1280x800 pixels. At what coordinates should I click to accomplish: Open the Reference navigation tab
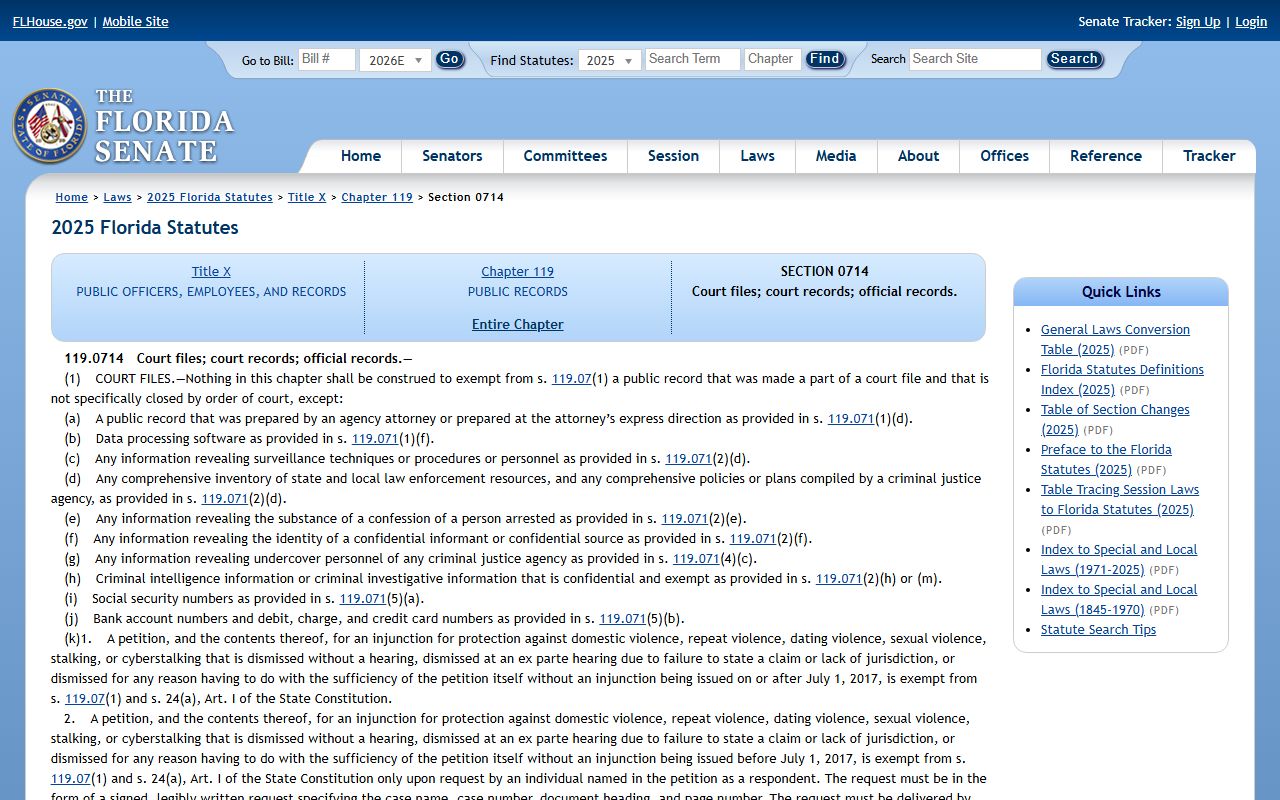coord(1105,156)
